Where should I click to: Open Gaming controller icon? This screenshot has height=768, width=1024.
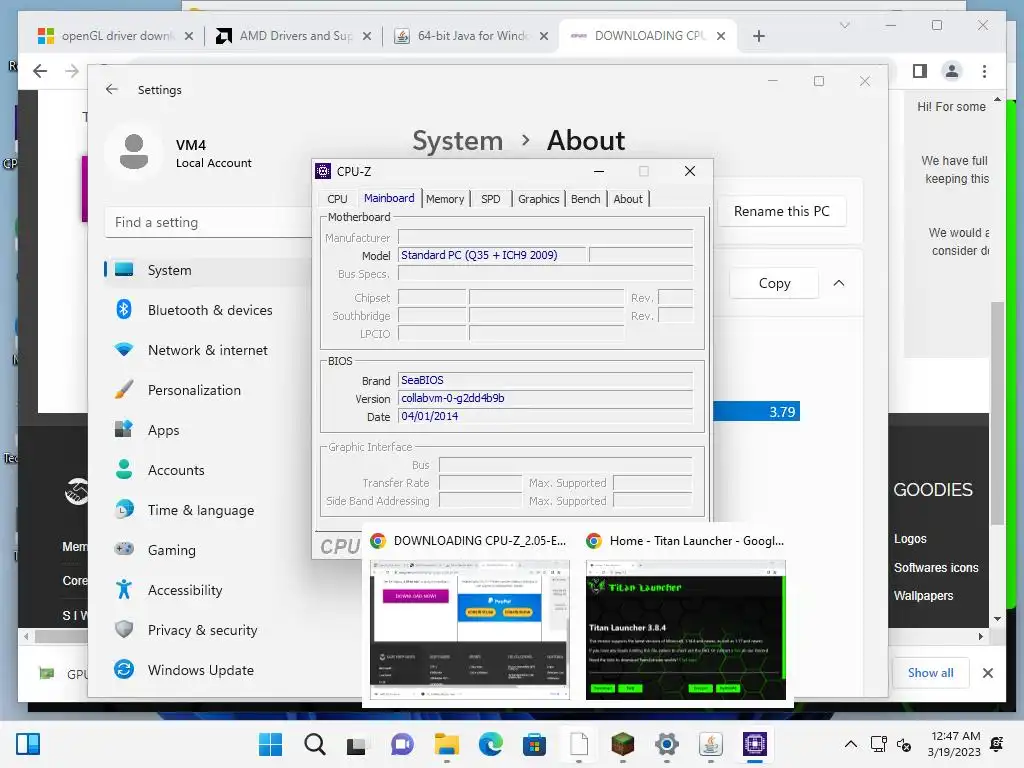tap(124, 549)
